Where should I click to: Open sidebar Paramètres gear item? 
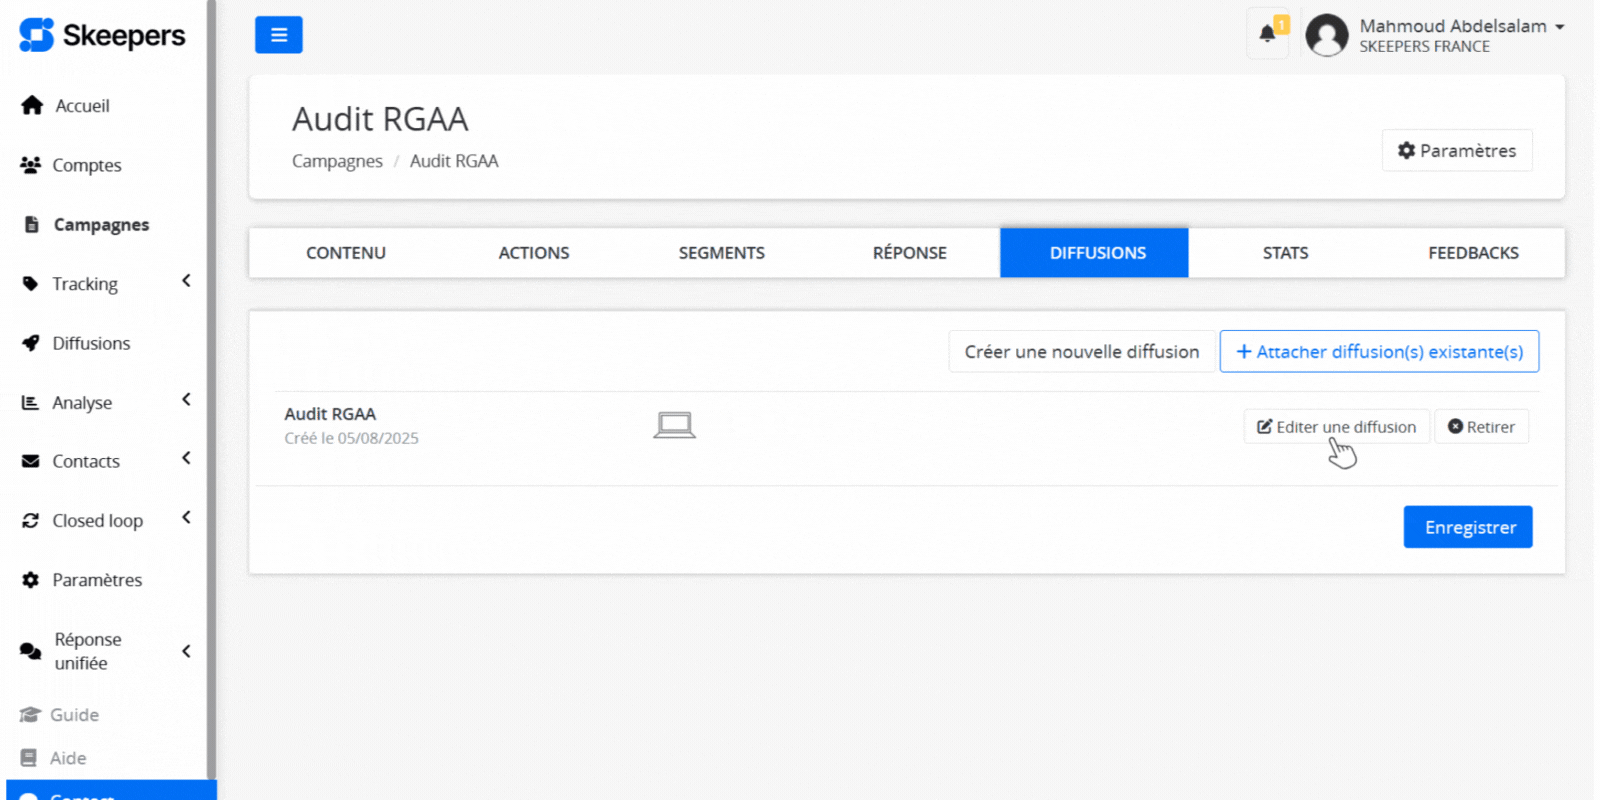click(x=96, y=580)
